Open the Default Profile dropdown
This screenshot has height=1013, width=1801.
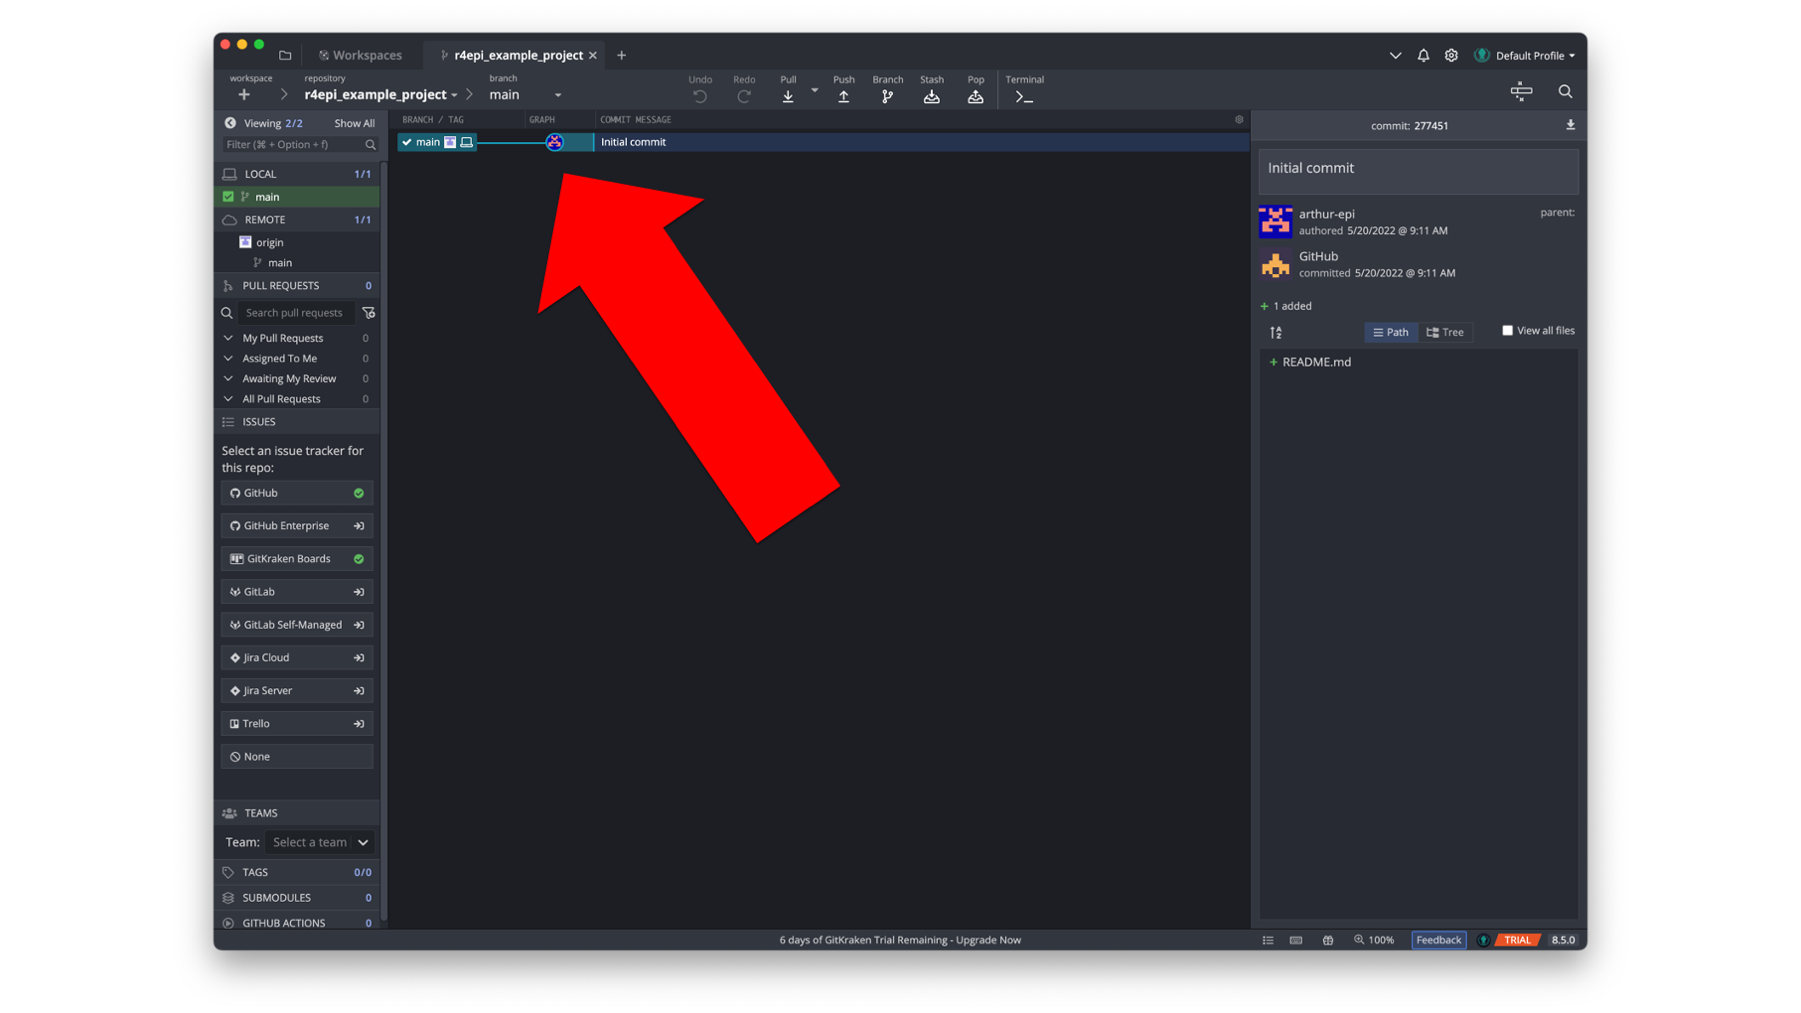coord(1525,55)
